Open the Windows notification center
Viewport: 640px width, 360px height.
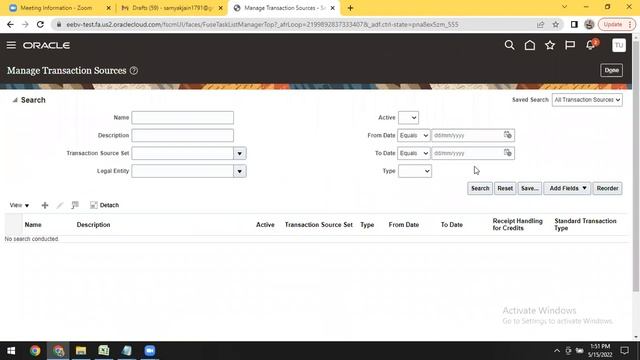click(624, 351)
